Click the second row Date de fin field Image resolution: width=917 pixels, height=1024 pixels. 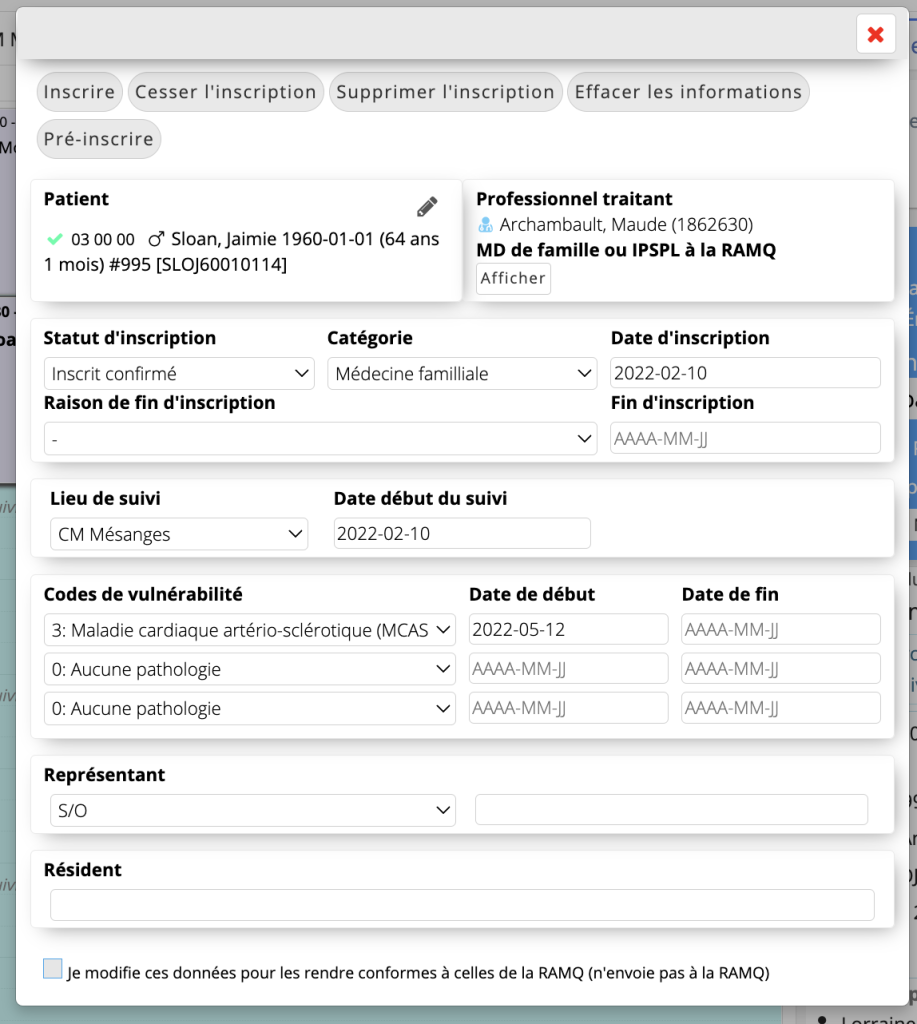pyautogui.click(x=781, y=669)
